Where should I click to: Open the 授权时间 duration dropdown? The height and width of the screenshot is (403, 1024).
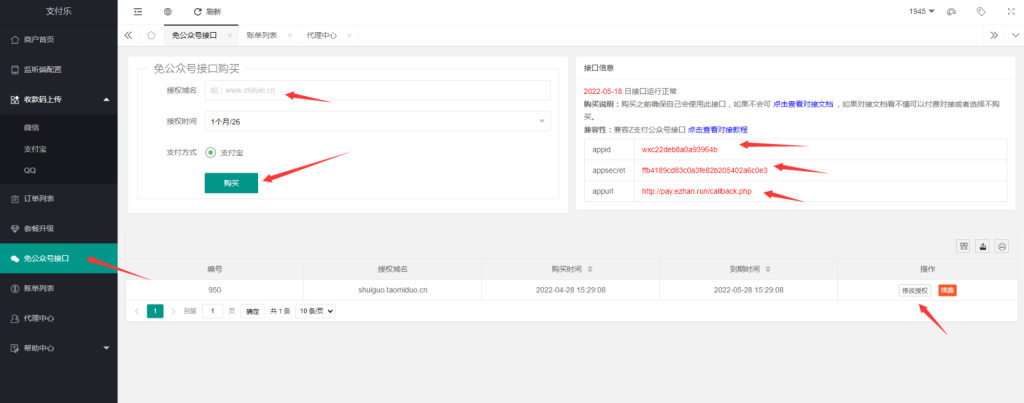377,121
